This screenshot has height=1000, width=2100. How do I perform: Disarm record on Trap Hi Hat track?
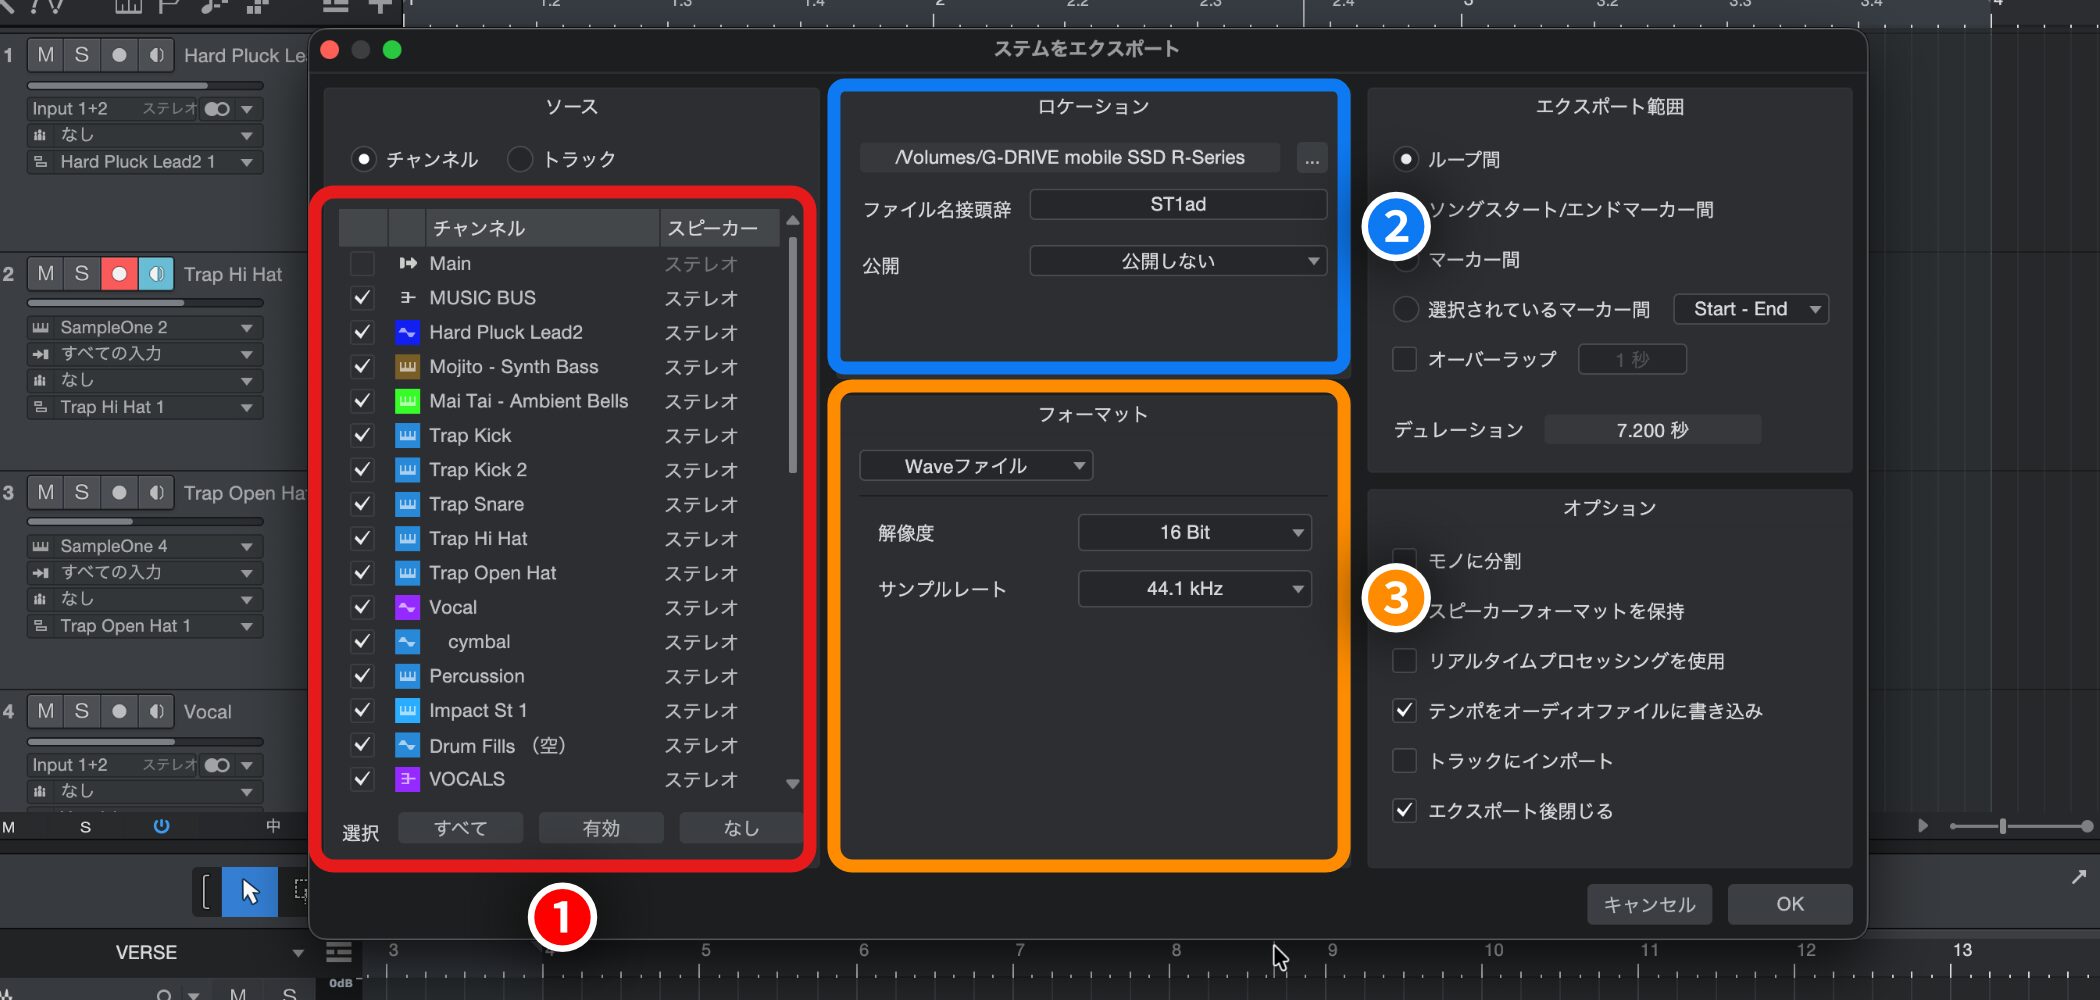tap(119, 273)
